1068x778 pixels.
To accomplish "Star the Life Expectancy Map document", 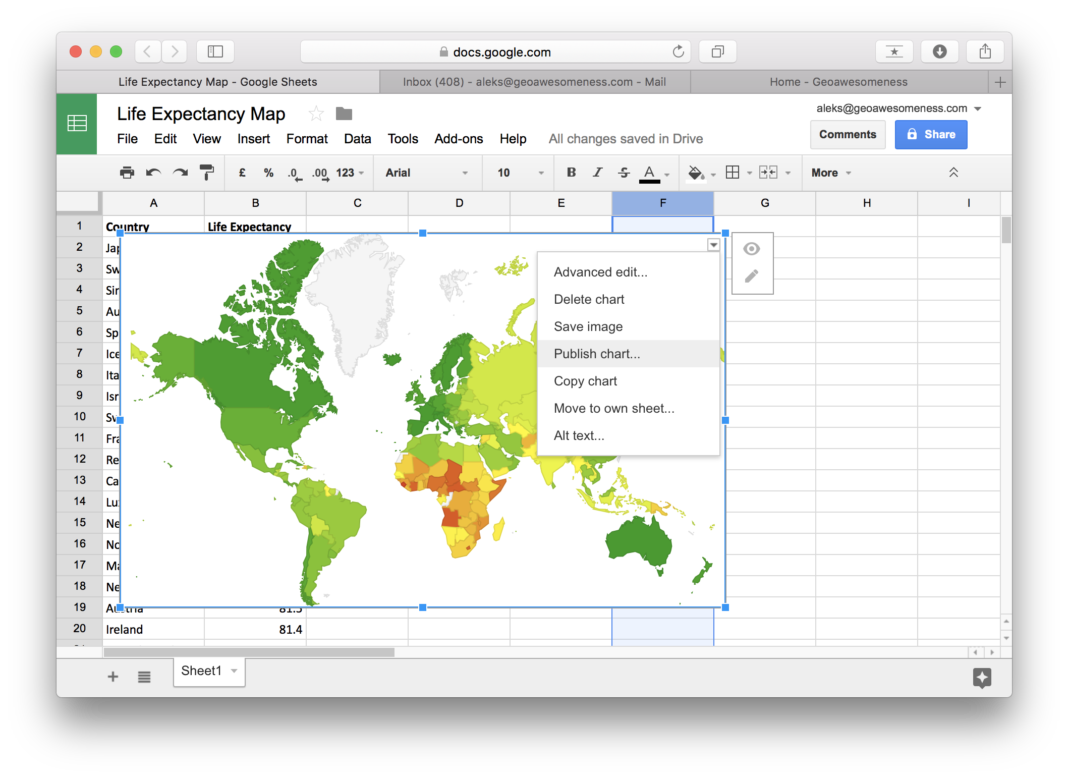I will 316,114.
